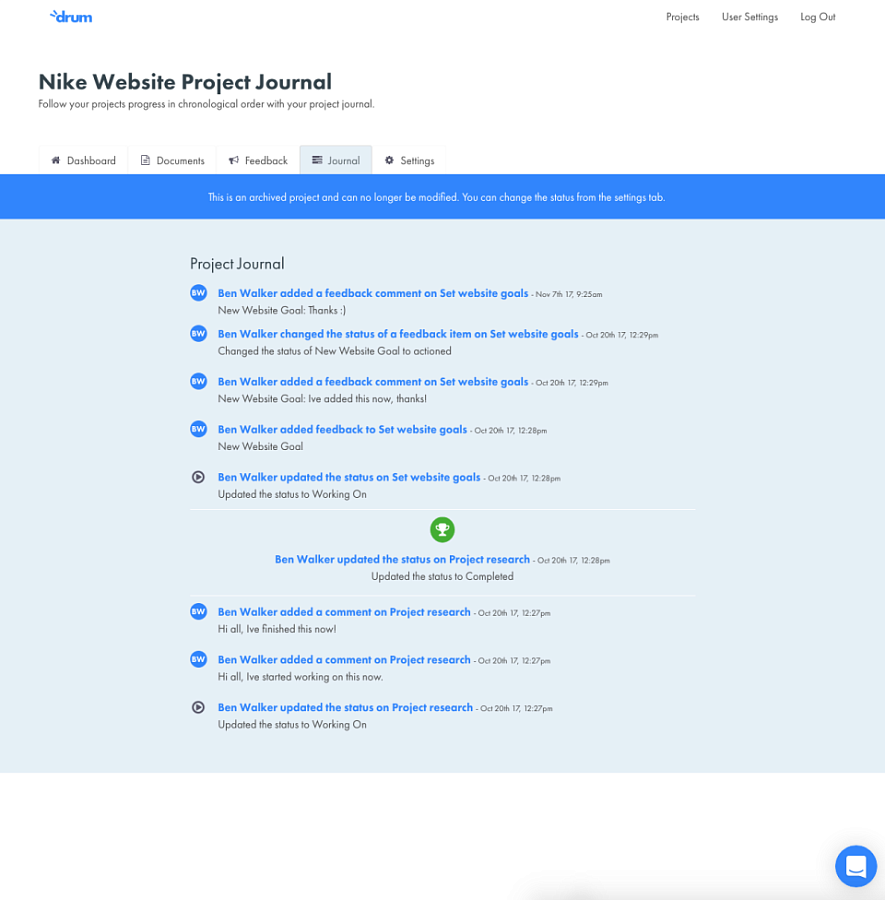The height and width of the screenshot is (900, 885).
Task: Open Nov 7th feedback comment on Set website goals
Action: coord(373,293)
